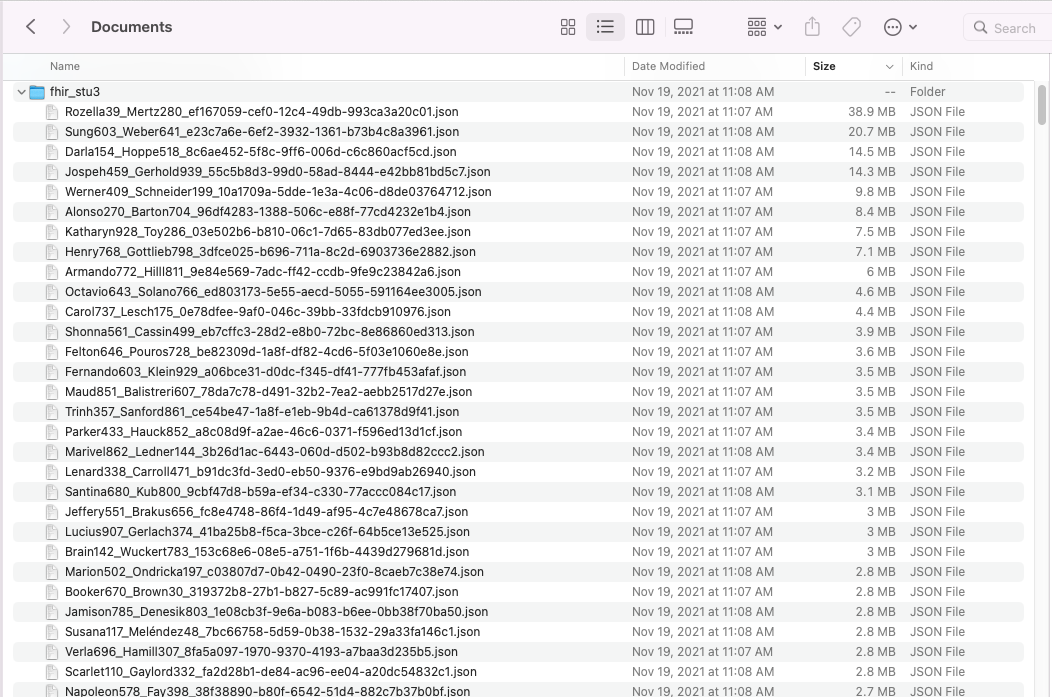
Task: Open the More actions ellipsis menu
Action: pyautogui.click(x=900, y=27)
